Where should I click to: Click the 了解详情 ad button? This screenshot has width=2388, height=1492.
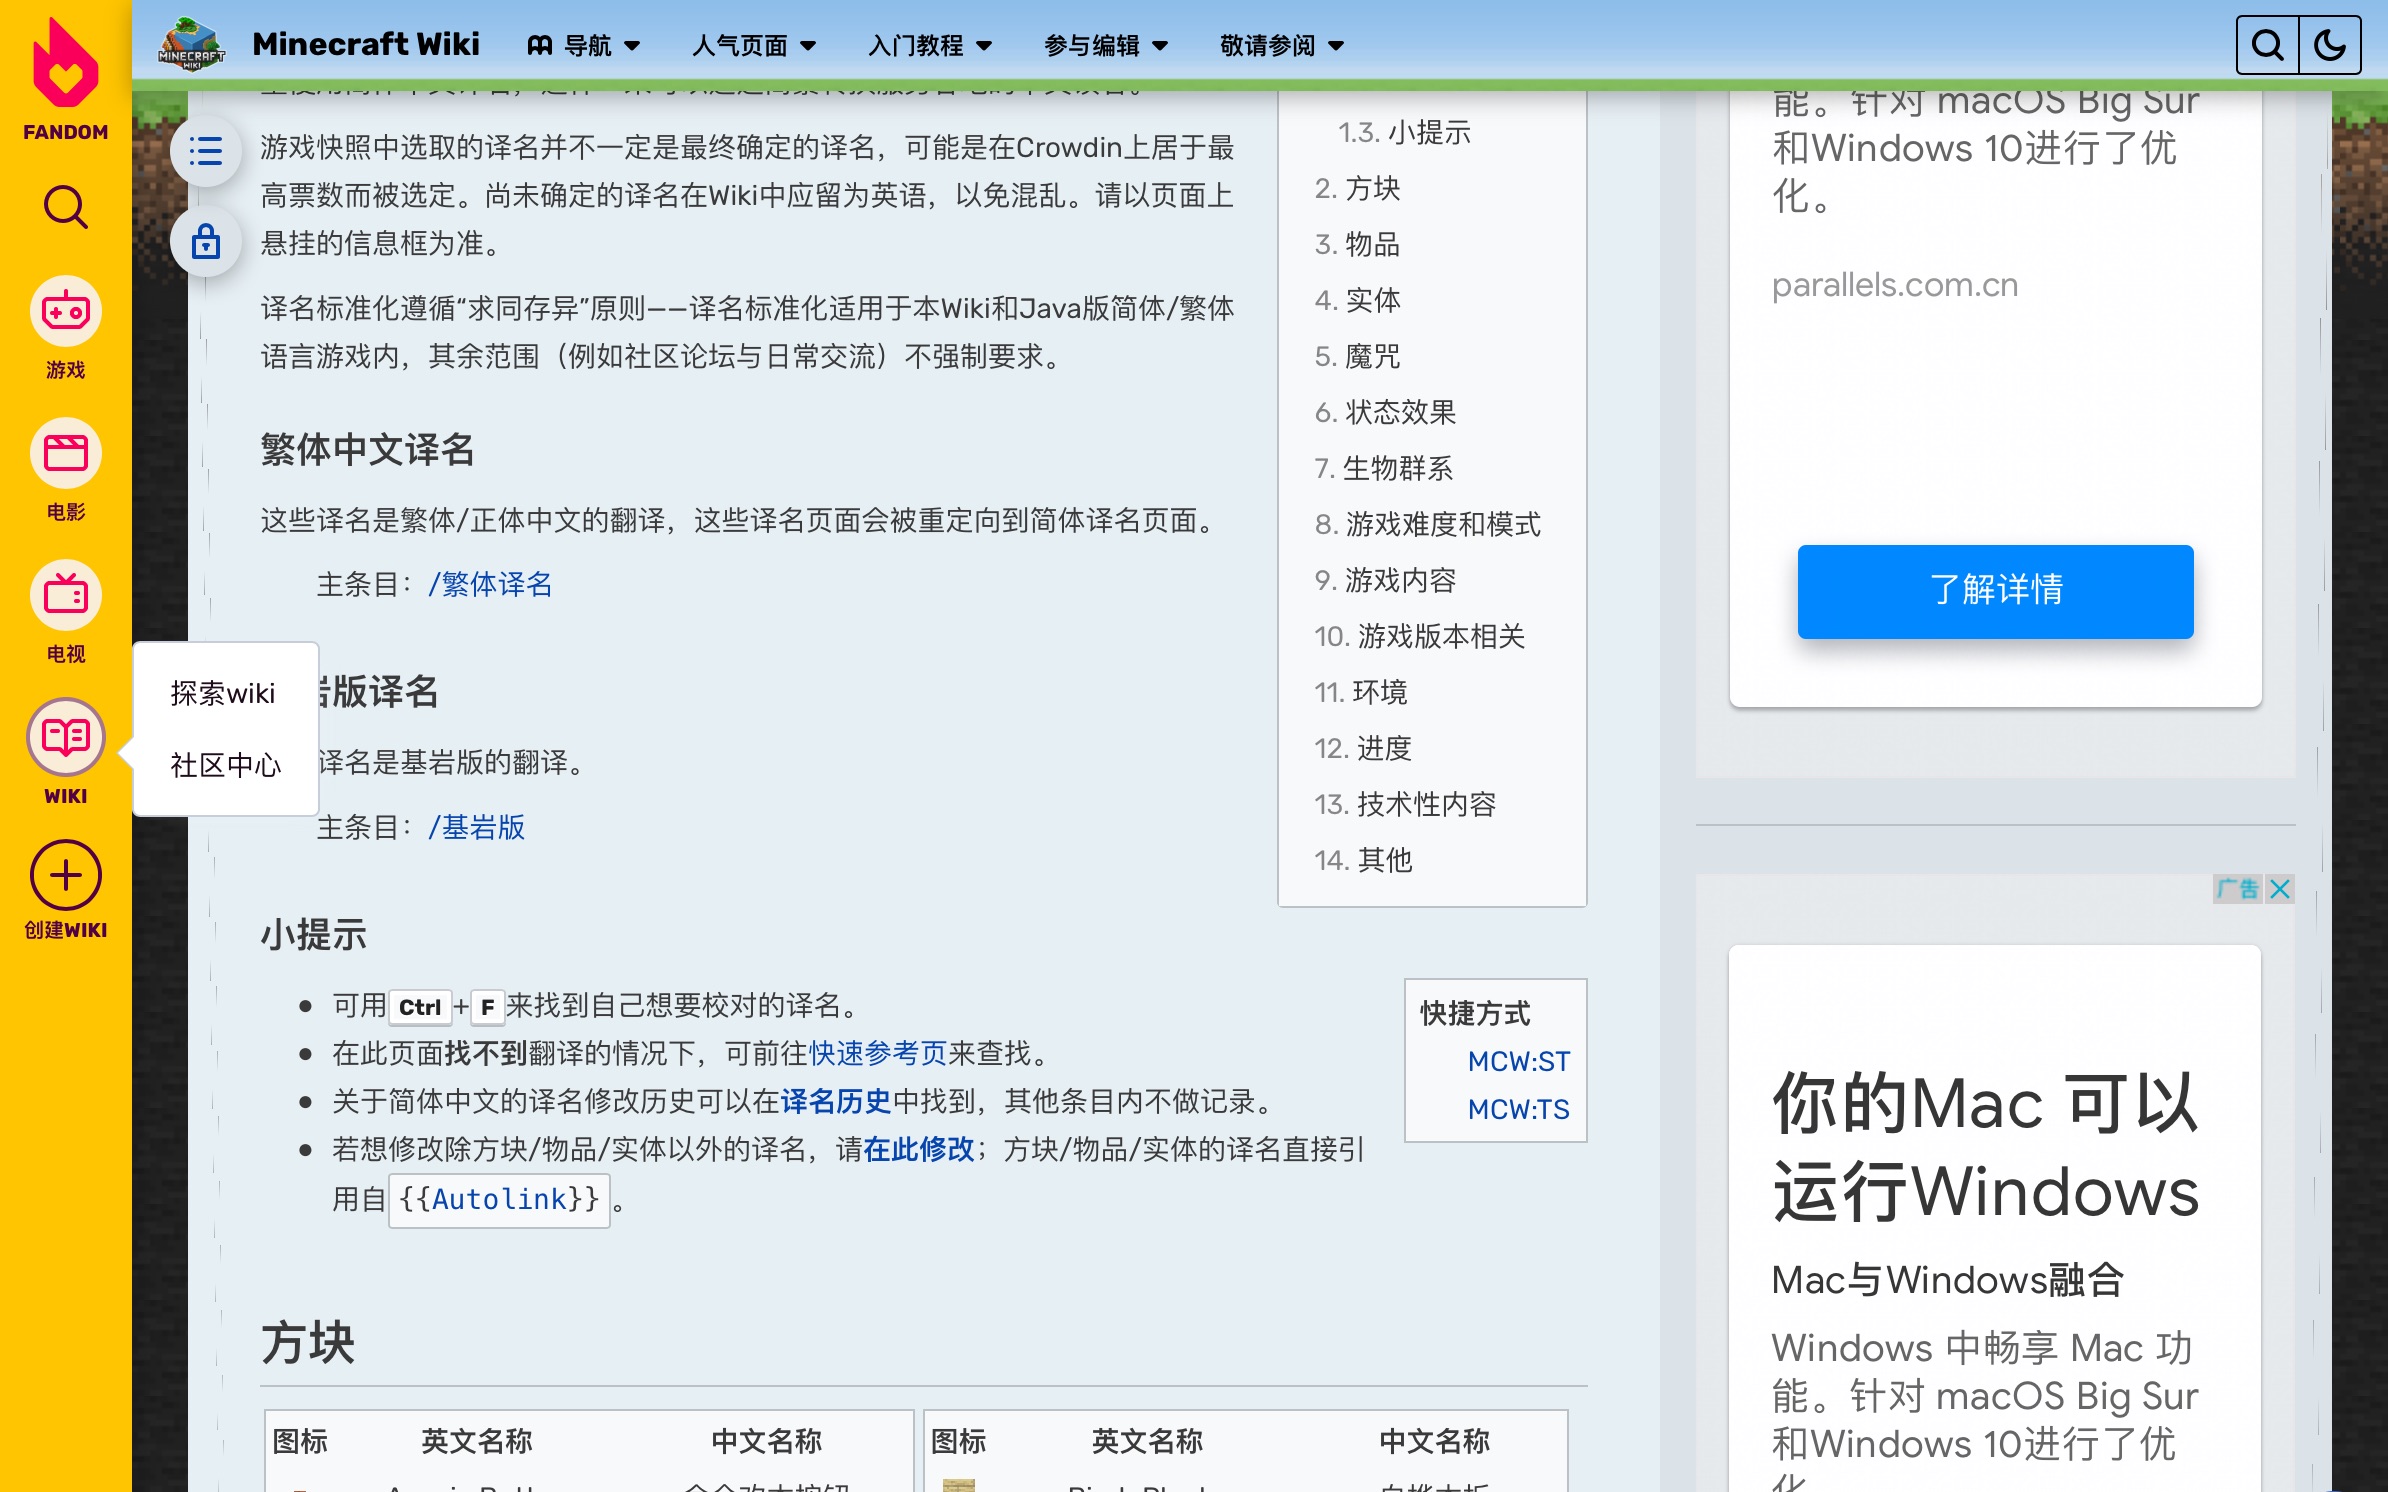tap(1995, 591)
